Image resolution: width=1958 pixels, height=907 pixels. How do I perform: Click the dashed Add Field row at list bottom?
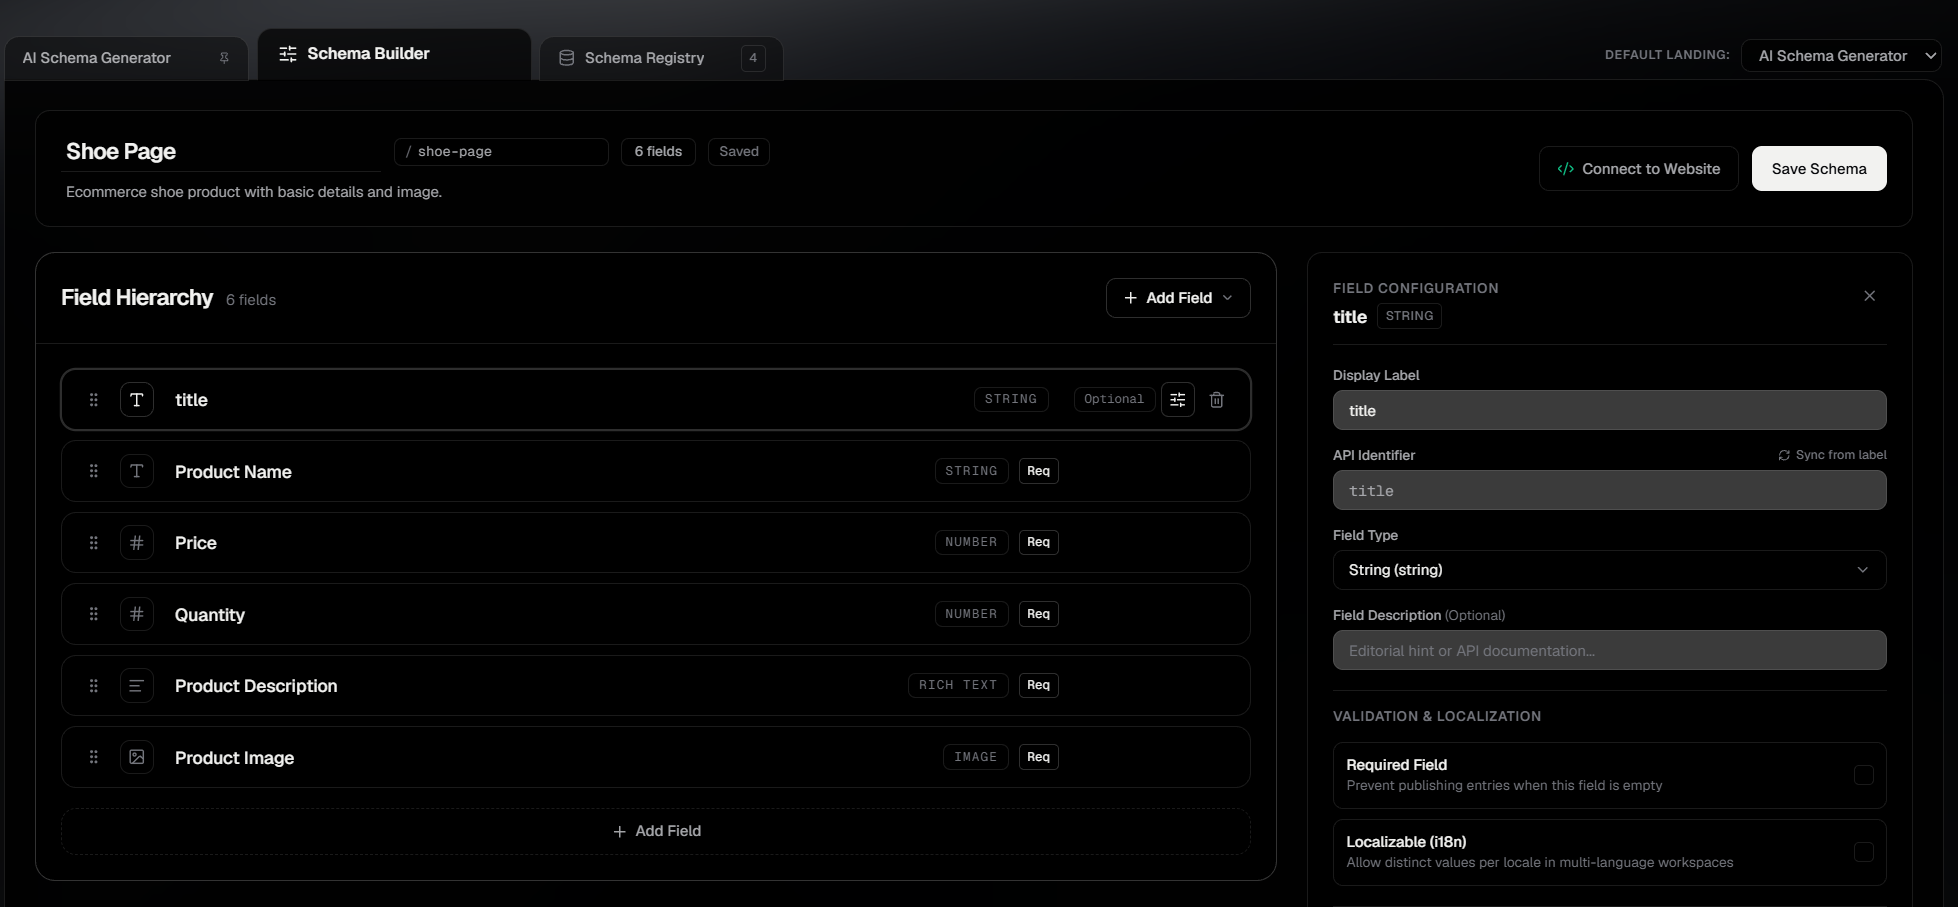point(656,831)
